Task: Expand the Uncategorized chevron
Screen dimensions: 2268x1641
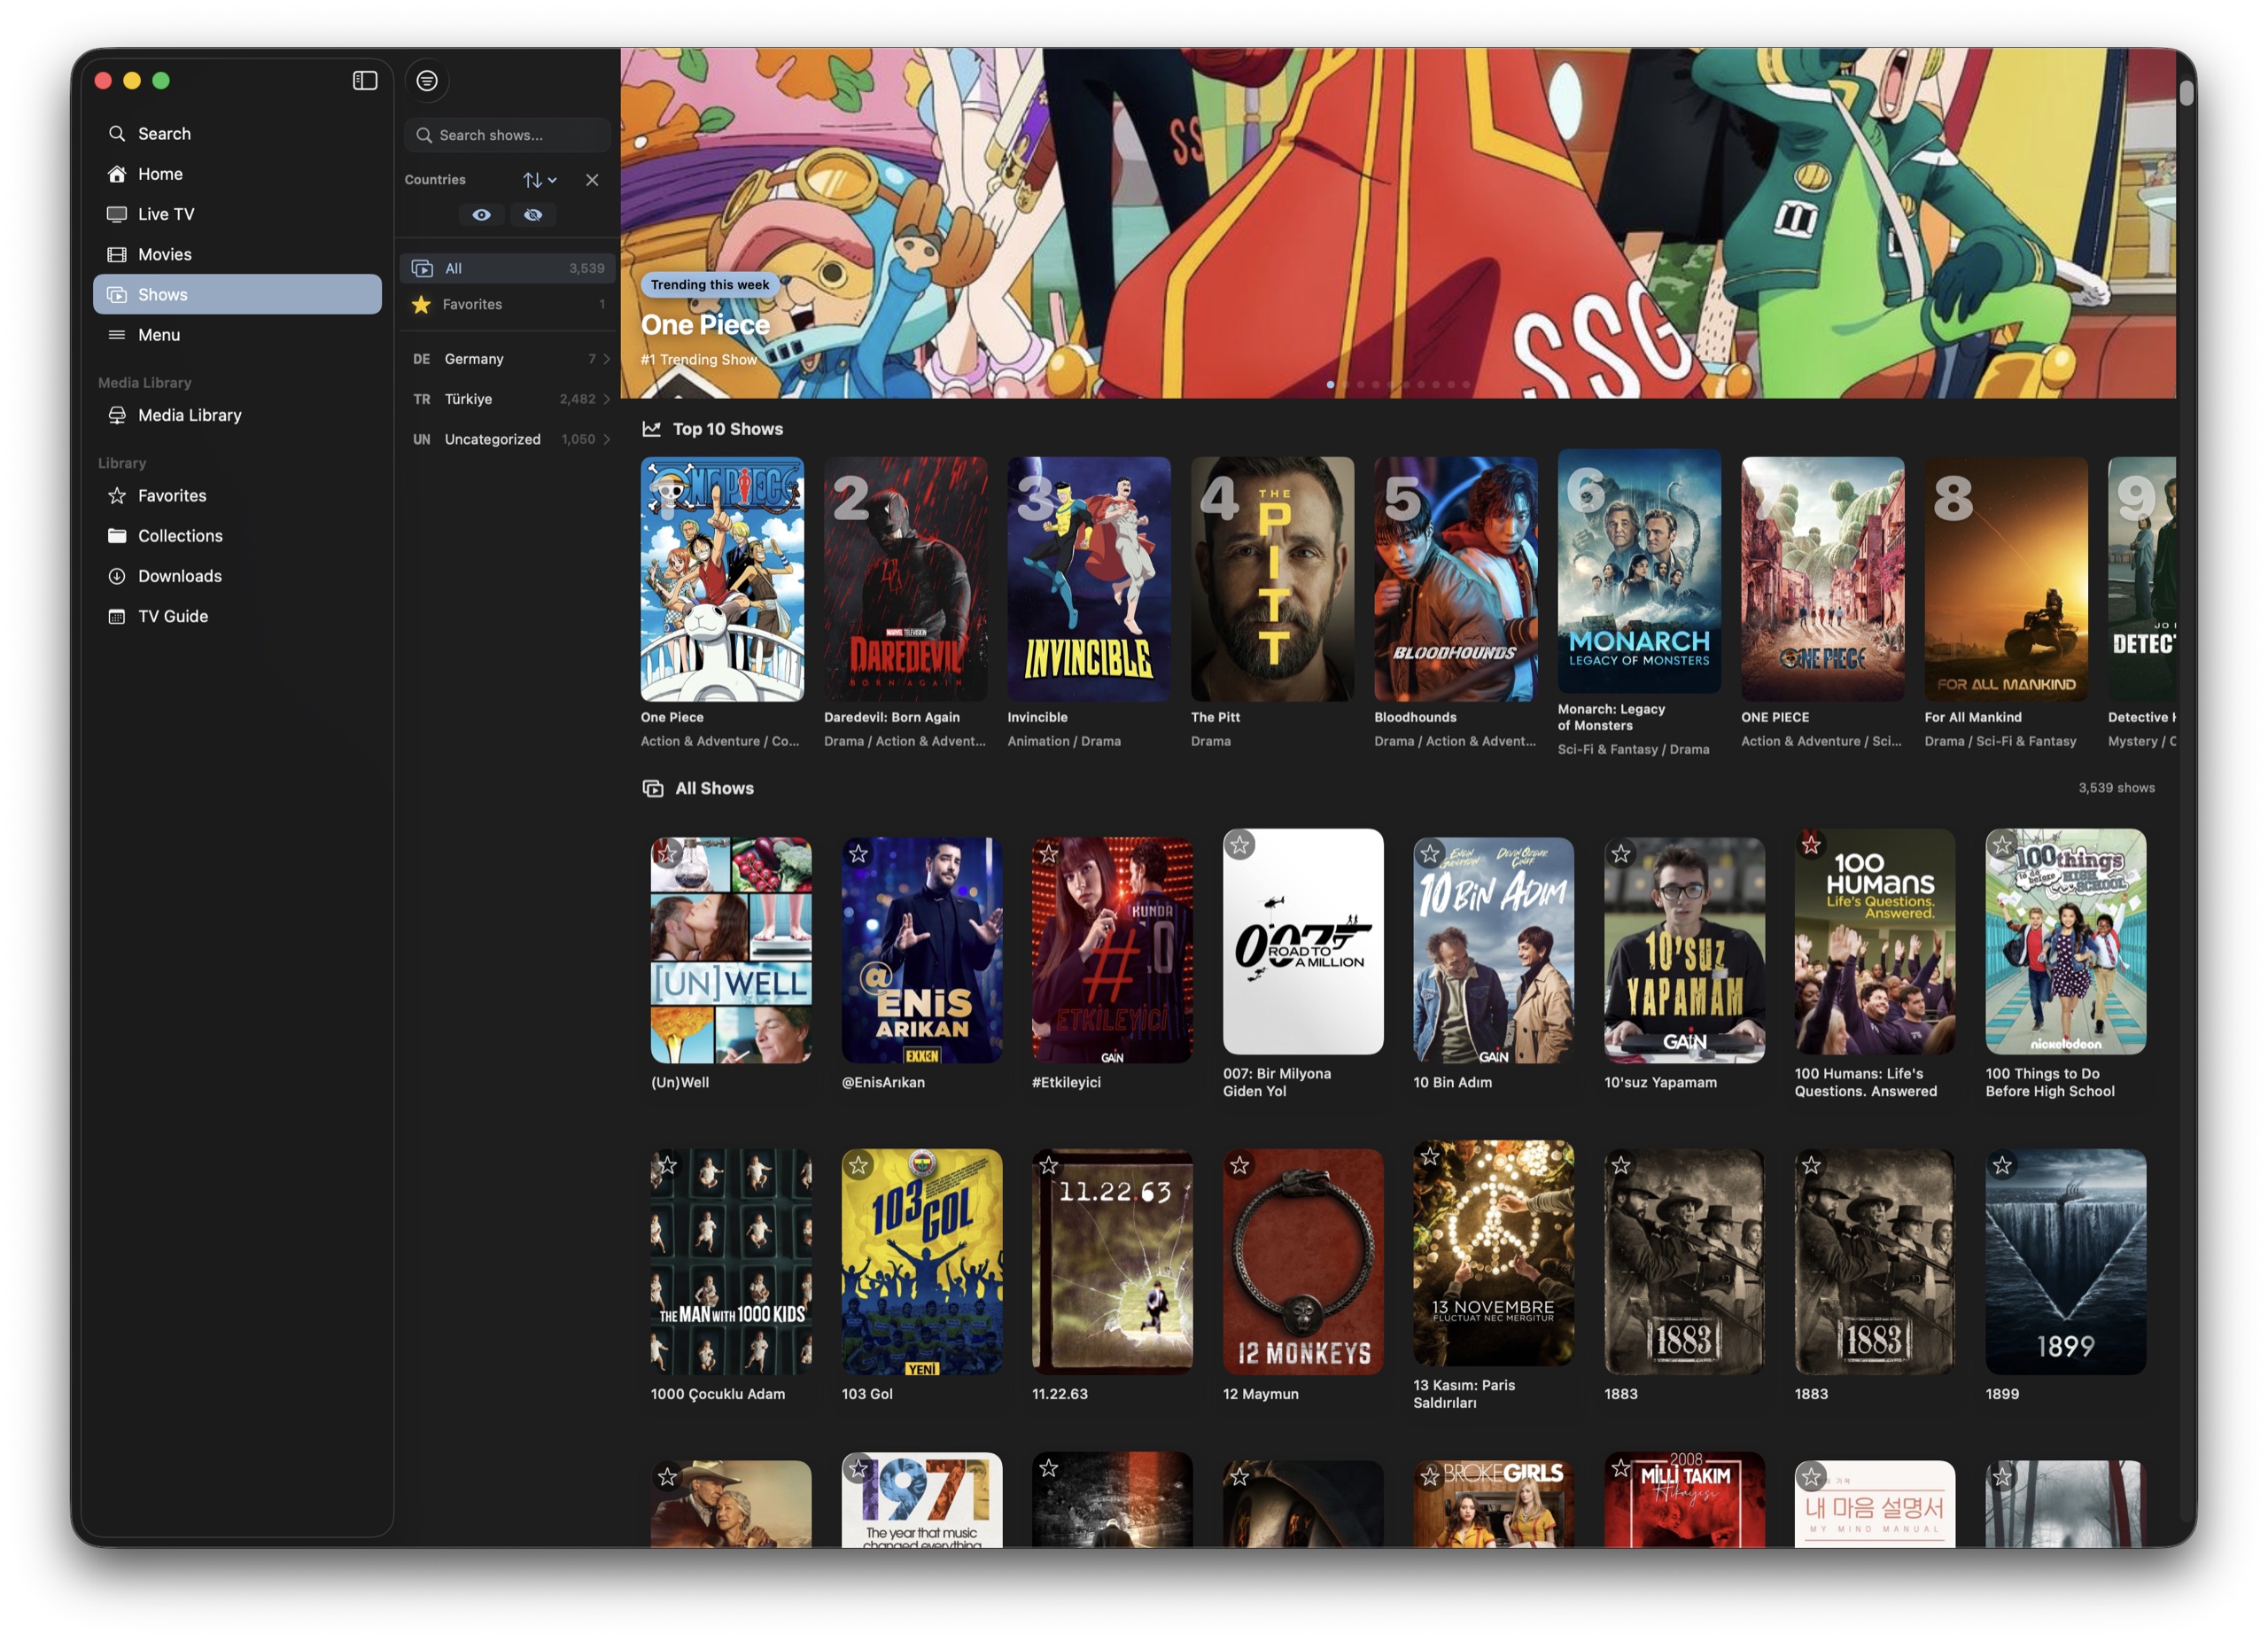Action: (606, 439)
